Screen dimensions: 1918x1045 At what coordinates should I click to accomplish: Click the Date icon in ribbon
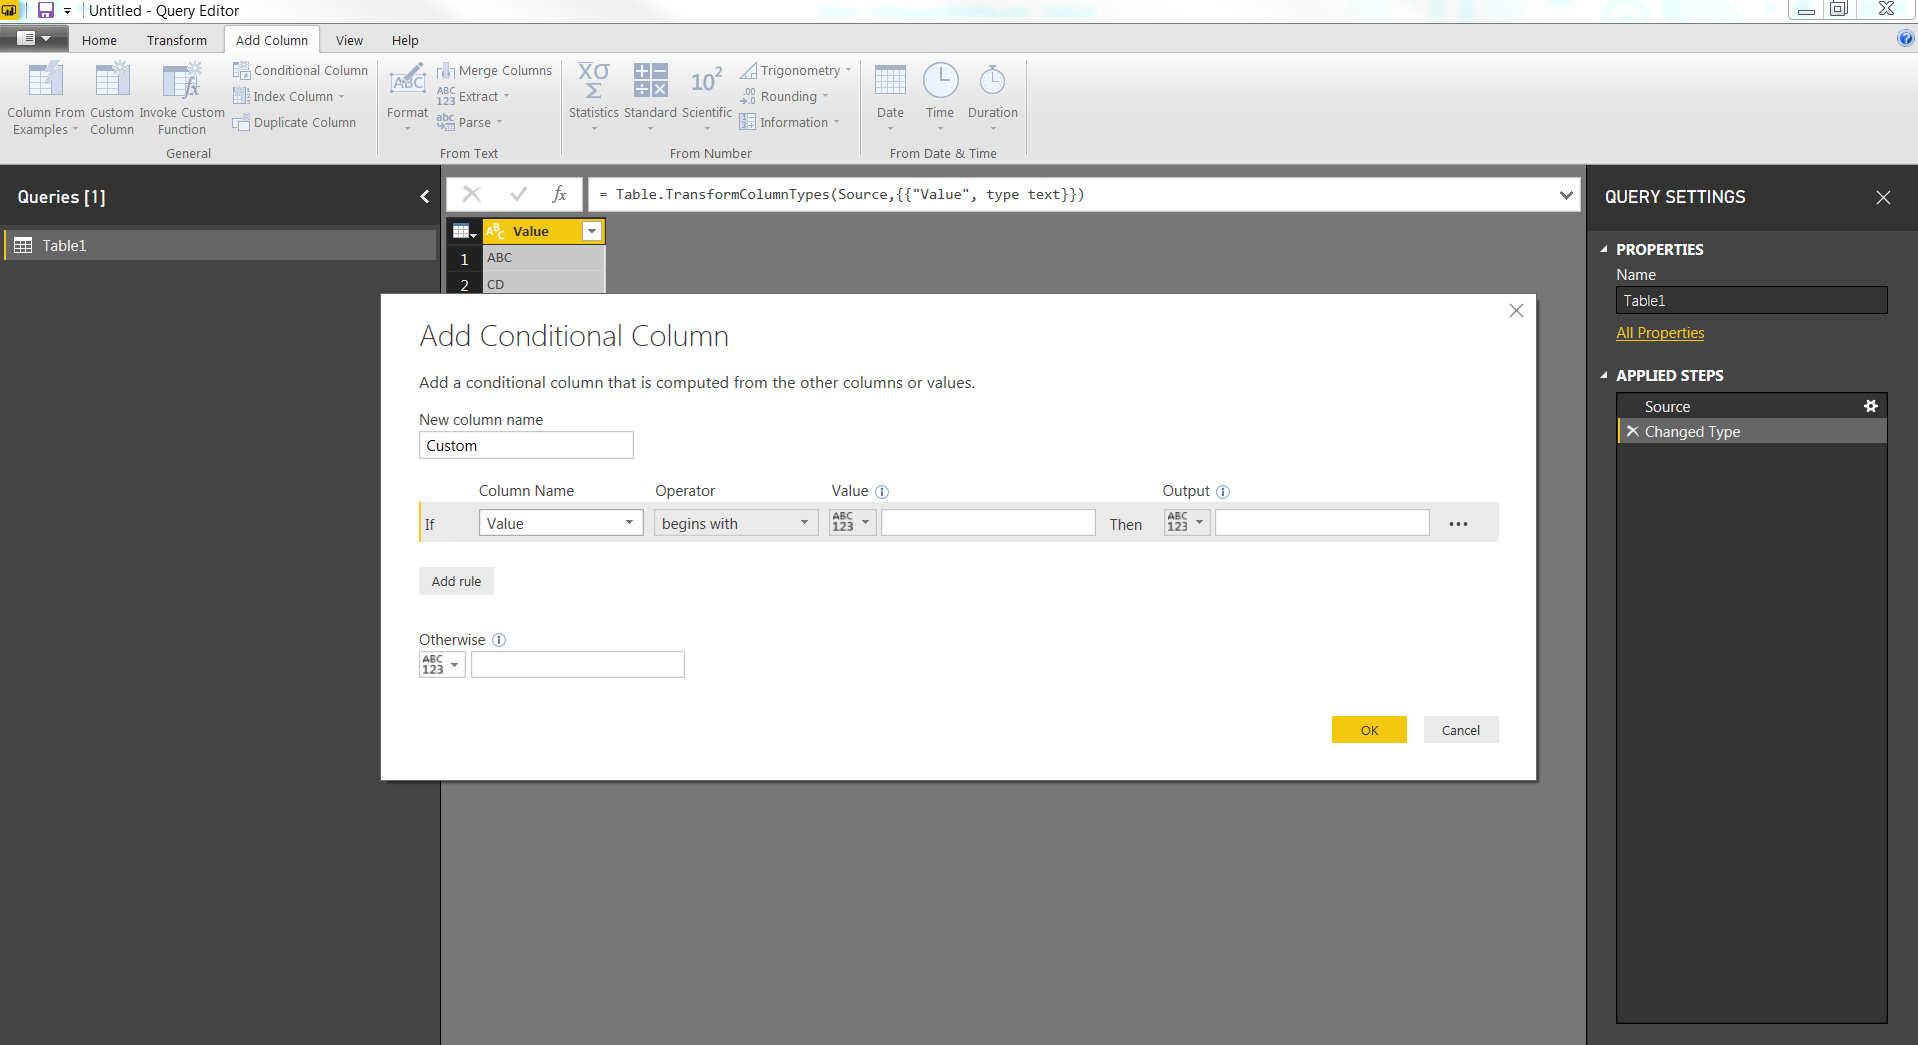click(x=890, y=80)
